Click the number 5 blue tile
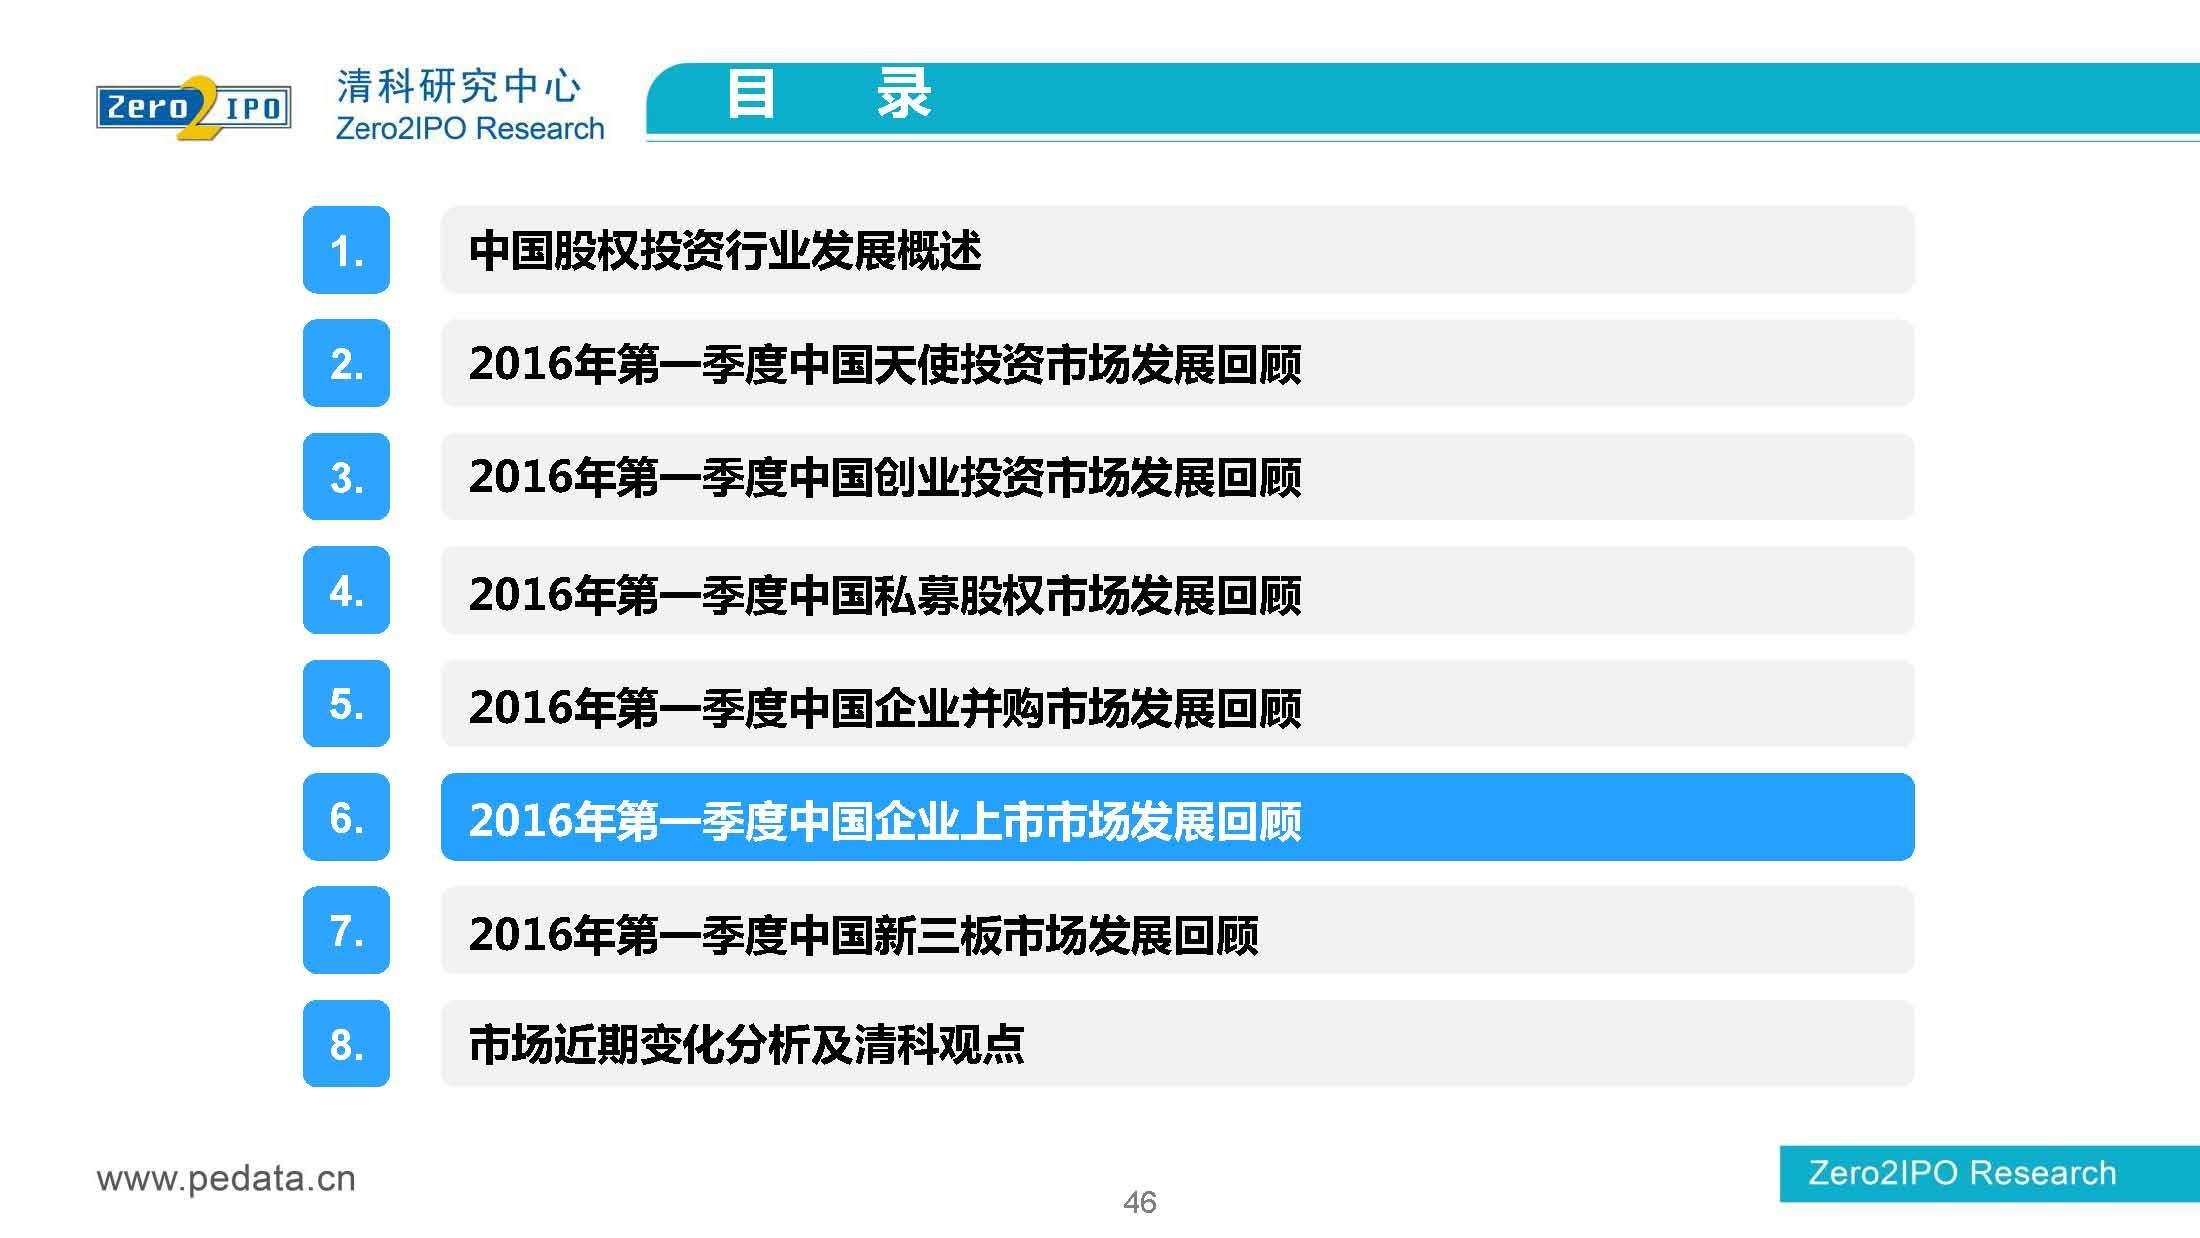Viewport: 2200px width, 1238px height. click(346, 704)
